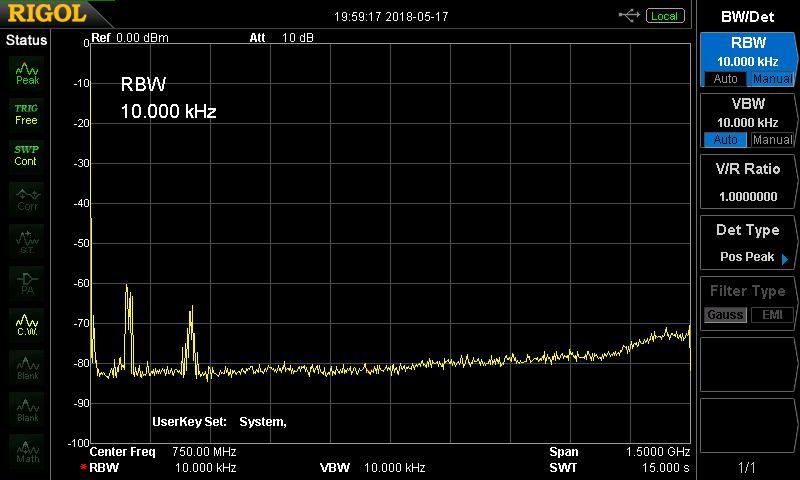Set VBW to Auto mode

pos(725,140)
